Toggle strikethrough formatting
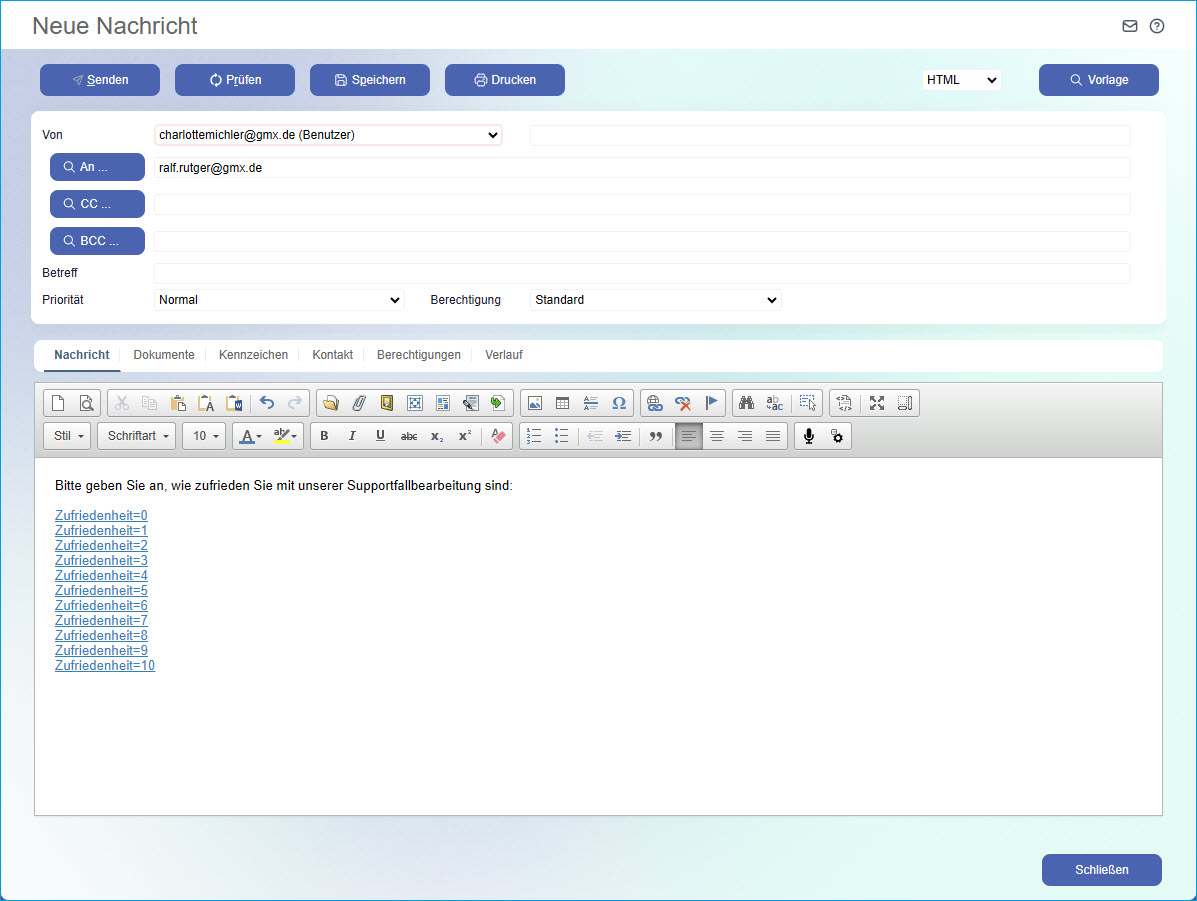Screen dimensions: 1197x901 tap(408, 436)
